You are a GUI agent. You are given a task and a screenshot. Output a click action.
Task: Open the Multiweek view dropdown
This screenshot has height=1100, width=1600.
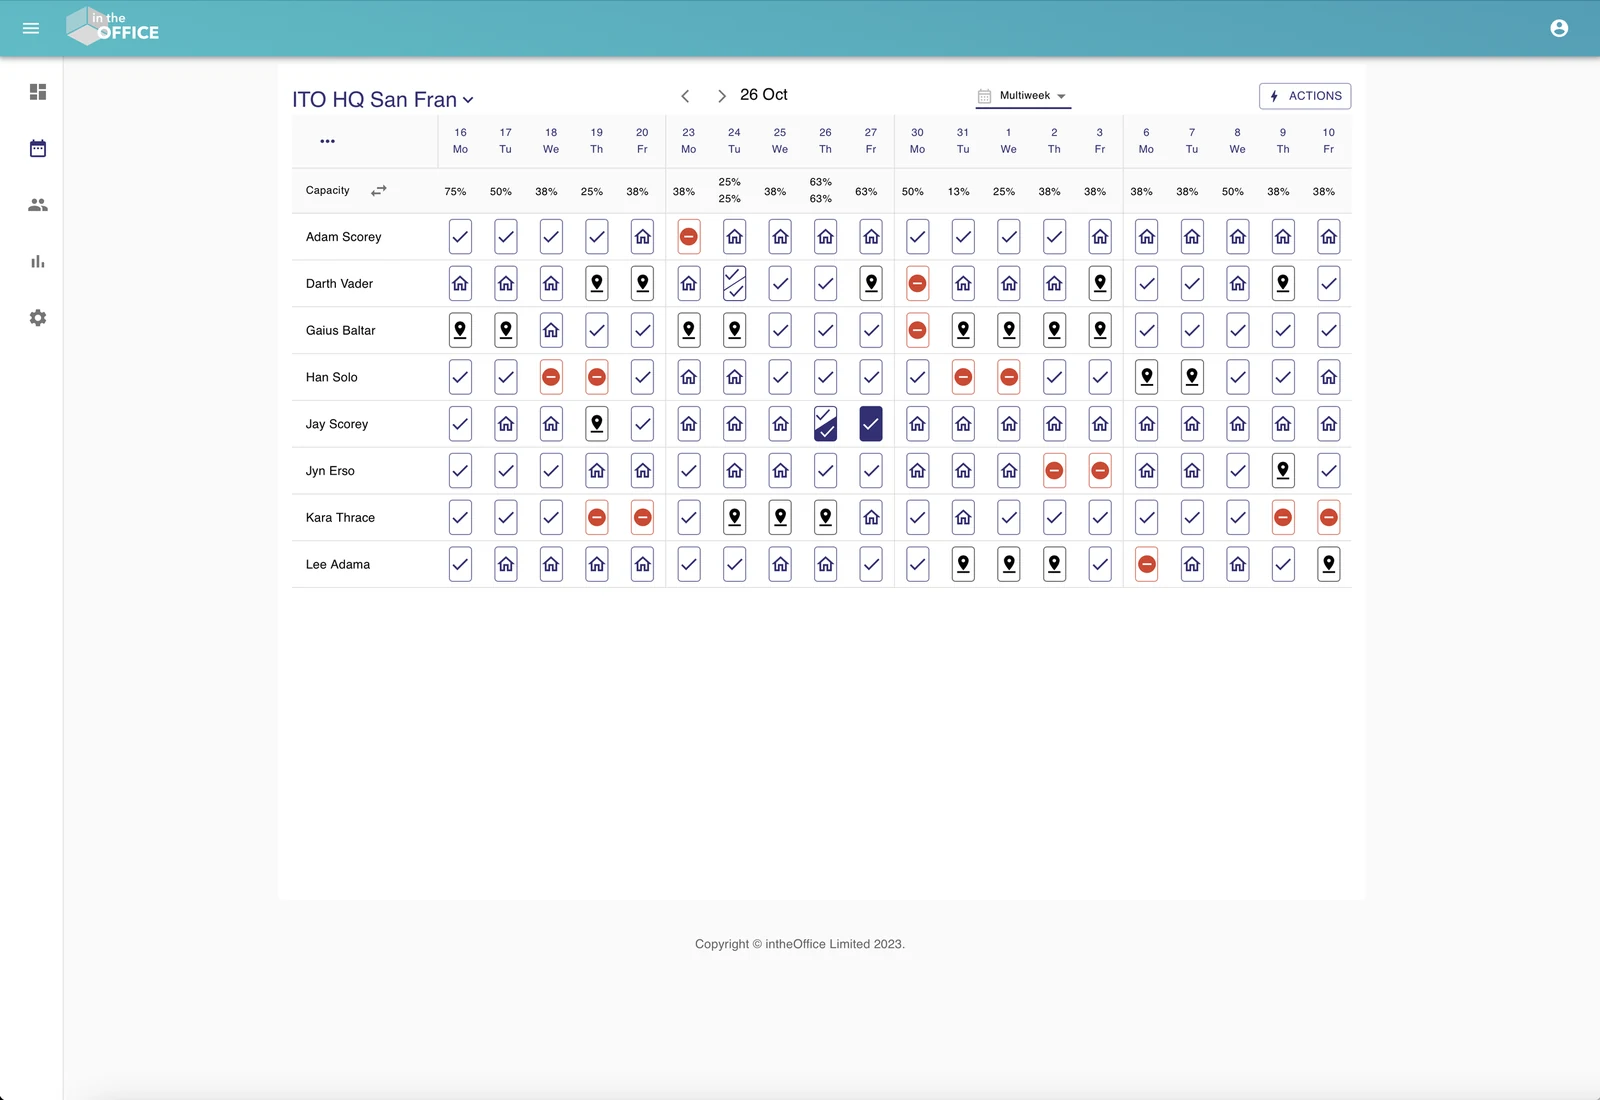(x=1023, y=96)
